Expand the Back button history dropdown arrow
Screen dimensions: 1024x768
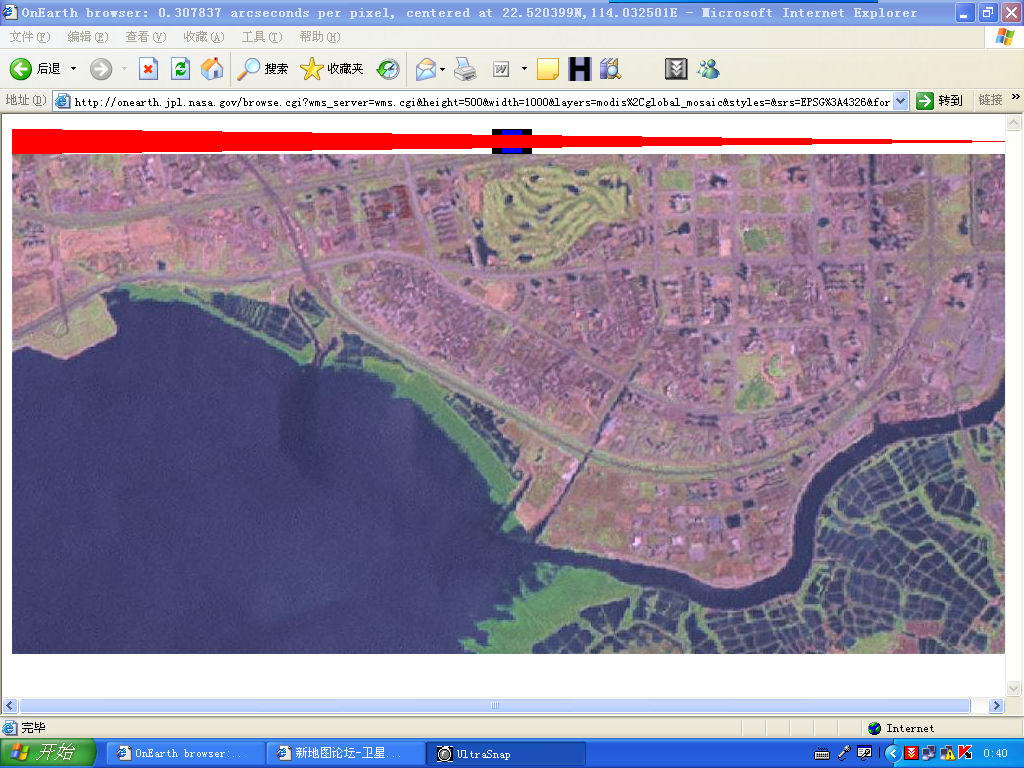click(x=73, y=69)
